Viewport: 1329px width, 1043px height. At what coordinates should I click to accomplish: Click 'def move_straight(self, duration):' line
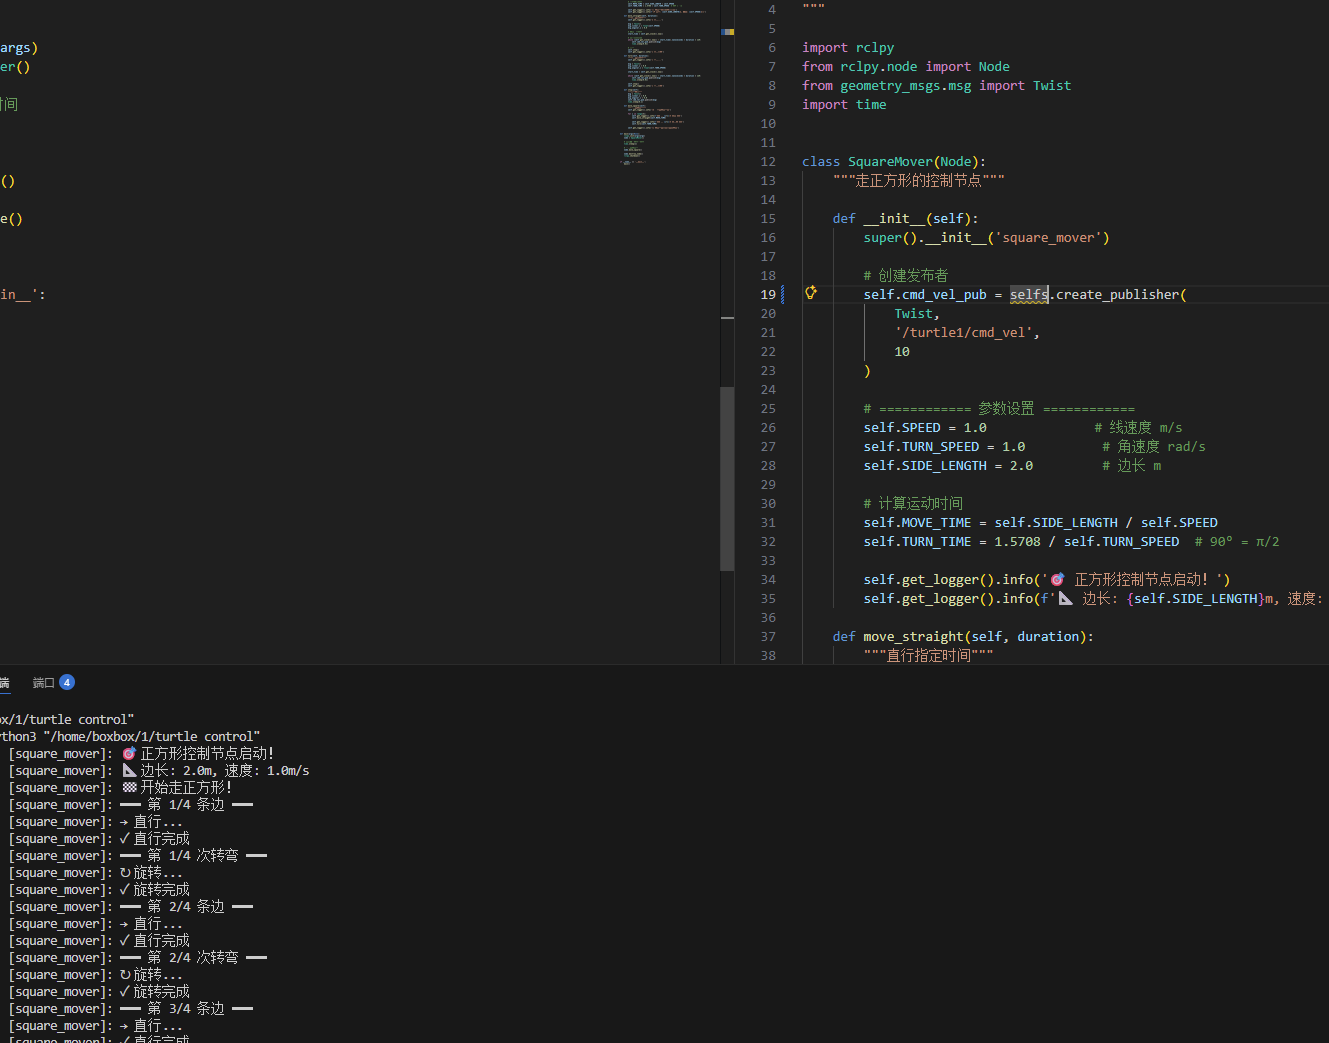(963, 637)
